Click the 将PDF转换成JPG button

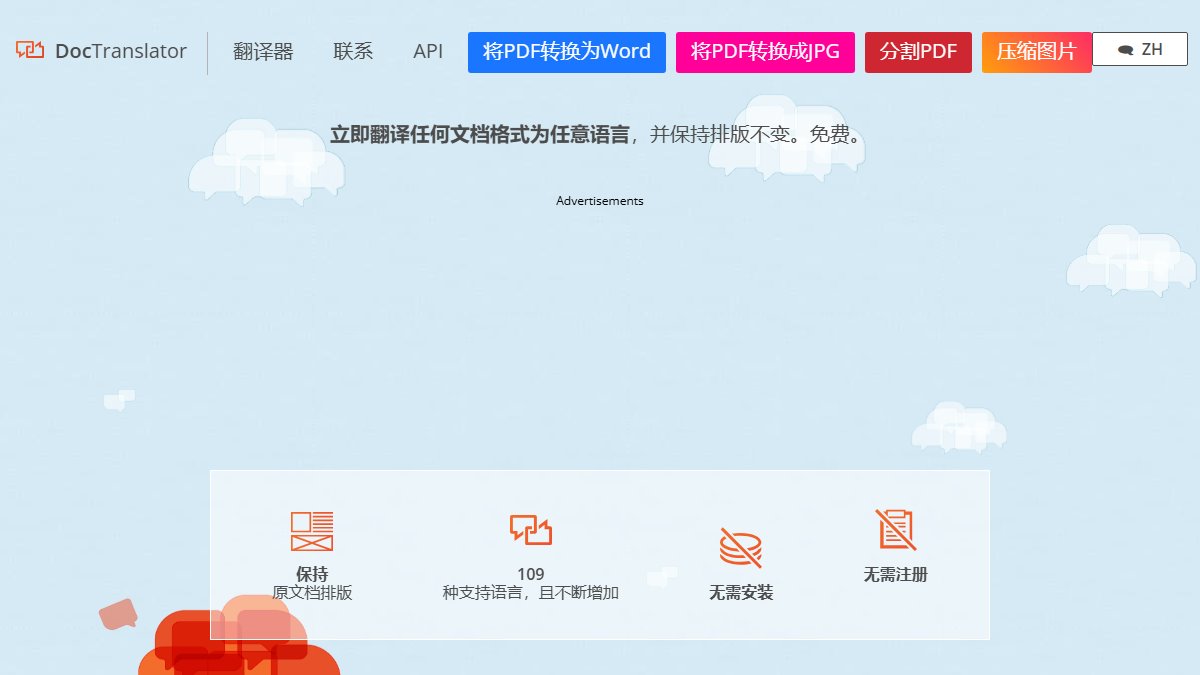[765, 52]
